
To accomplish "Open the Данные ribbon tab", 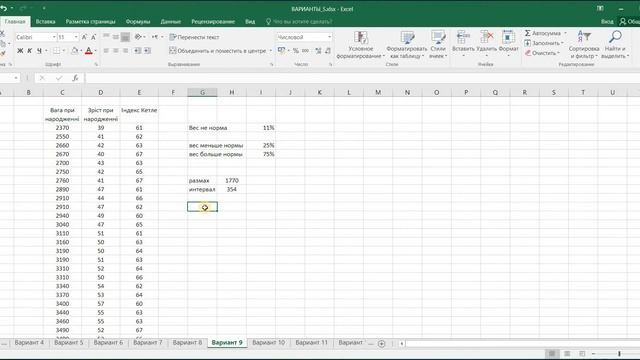I will click(171, 22).
